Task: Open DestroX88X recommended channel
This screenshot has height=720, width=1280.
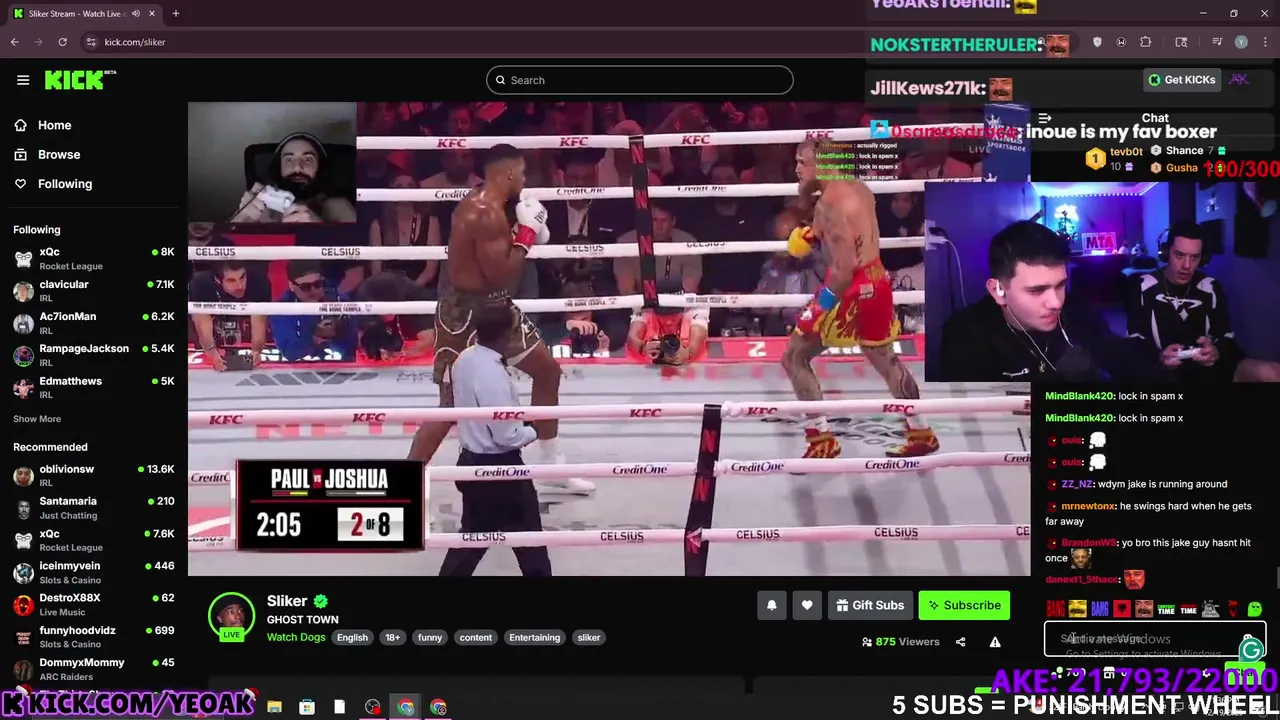Action: (x=93, y=604)
